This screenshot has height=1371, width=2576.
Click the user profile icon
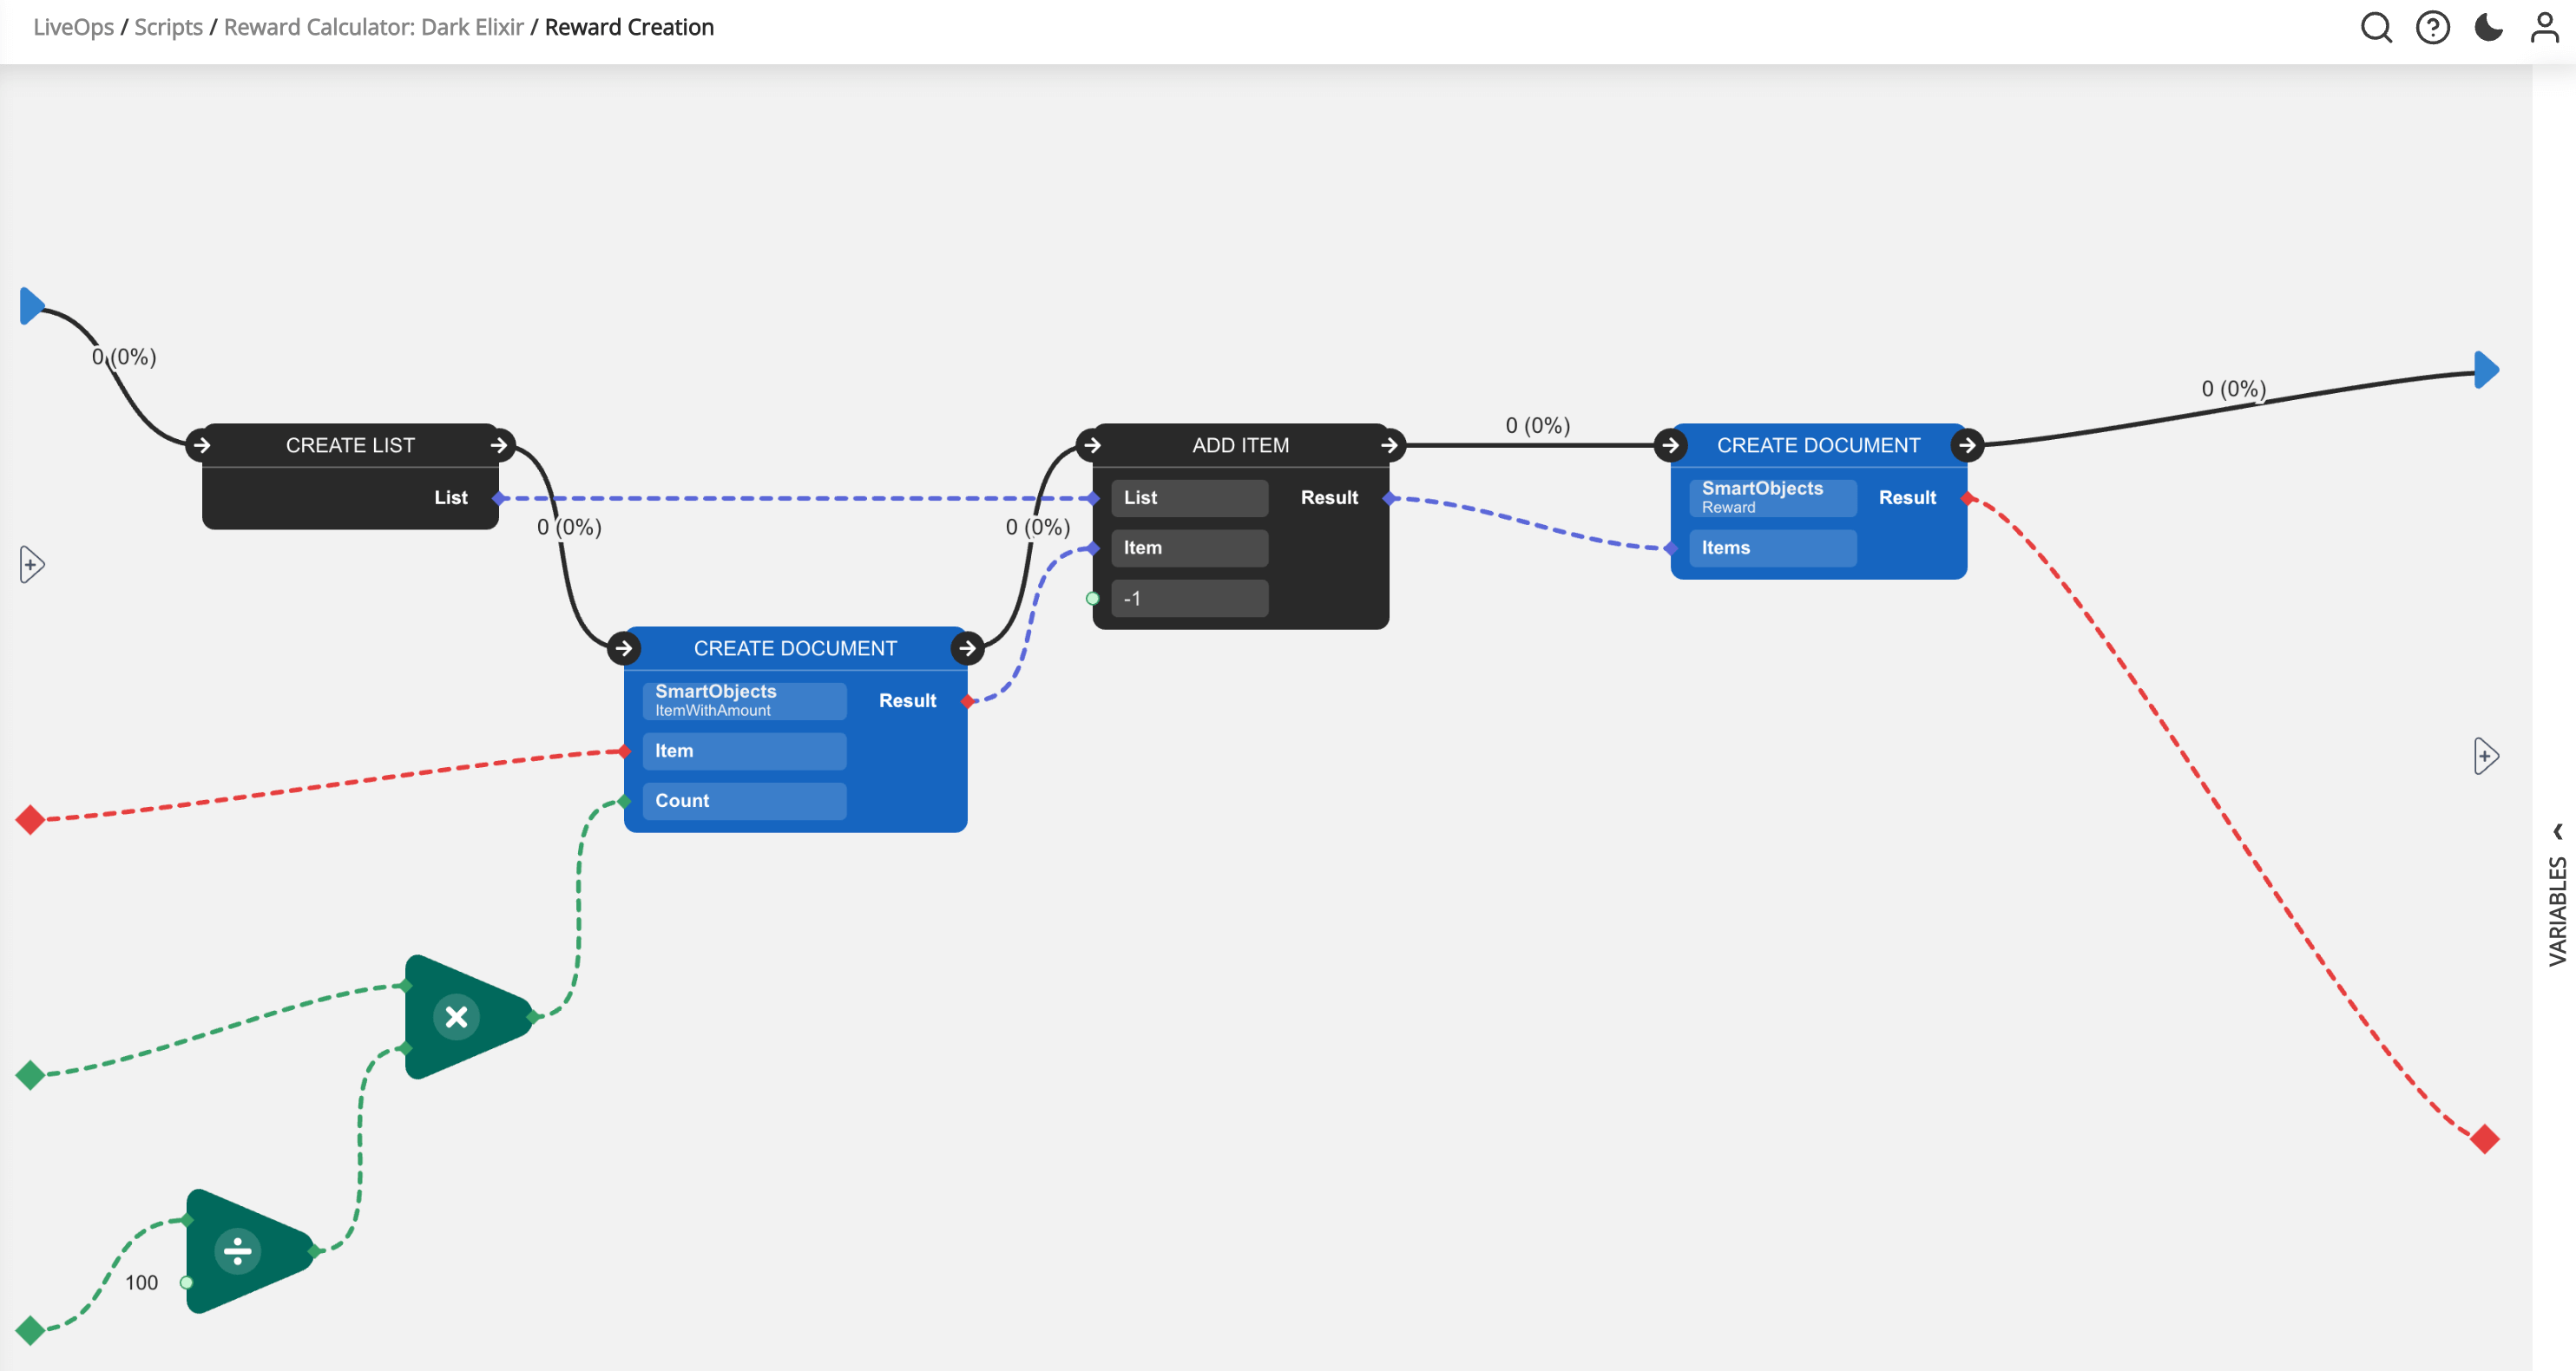click(2544, 29)
